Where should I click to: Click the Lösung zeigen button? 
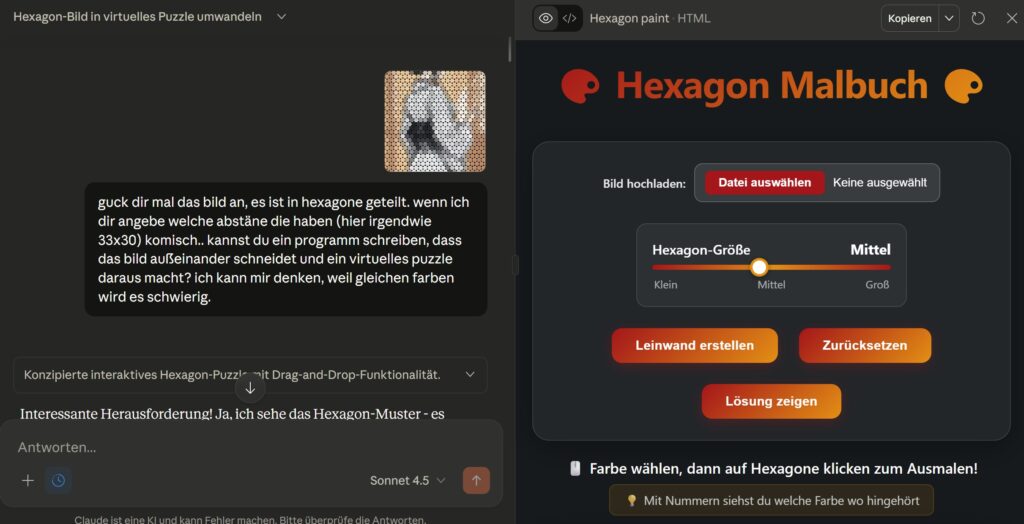pyautogui.click(x=771, y=401)
